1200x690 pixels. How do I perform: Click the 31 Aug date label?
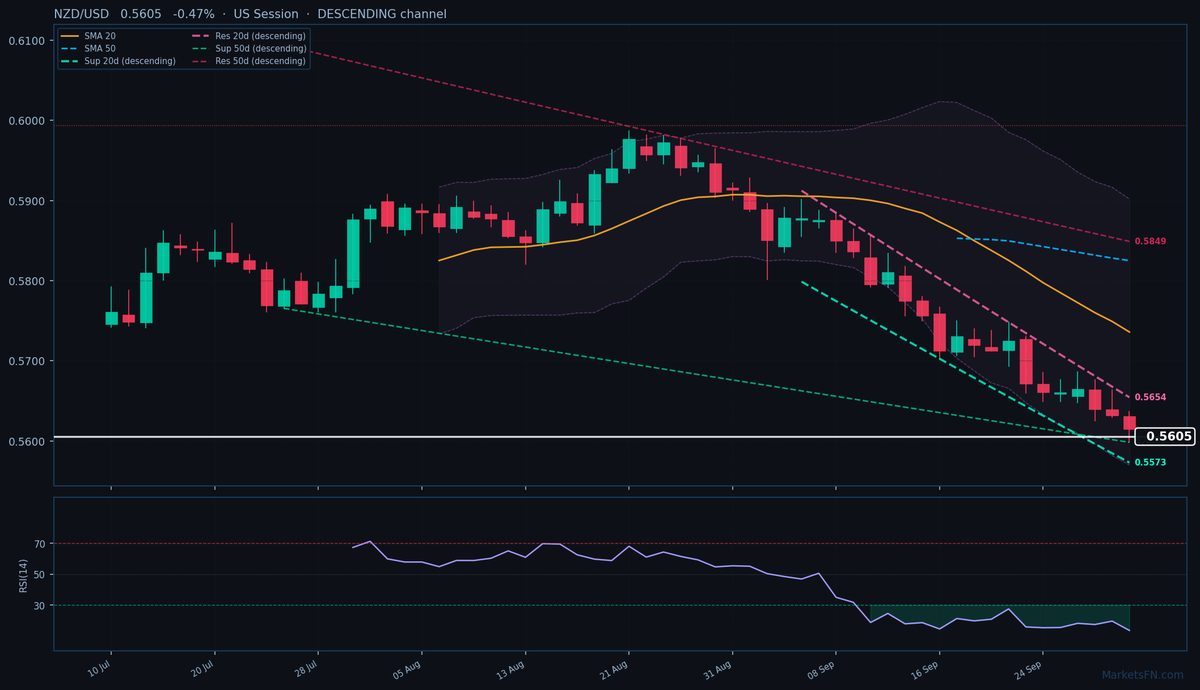718,669
